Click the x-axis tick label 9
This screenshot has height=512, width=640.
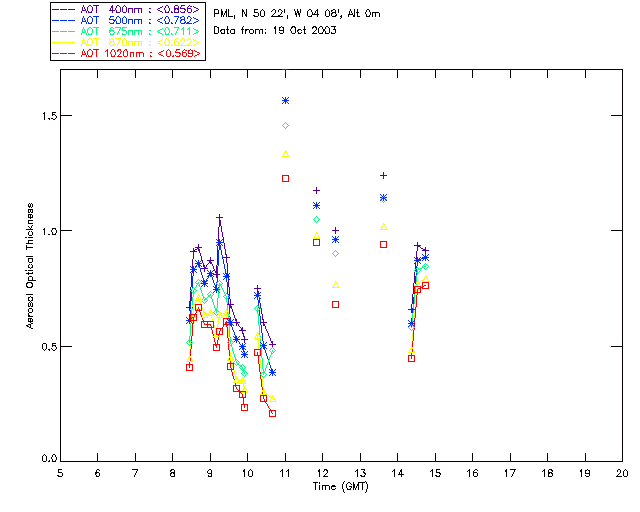(x=210, y=474)
